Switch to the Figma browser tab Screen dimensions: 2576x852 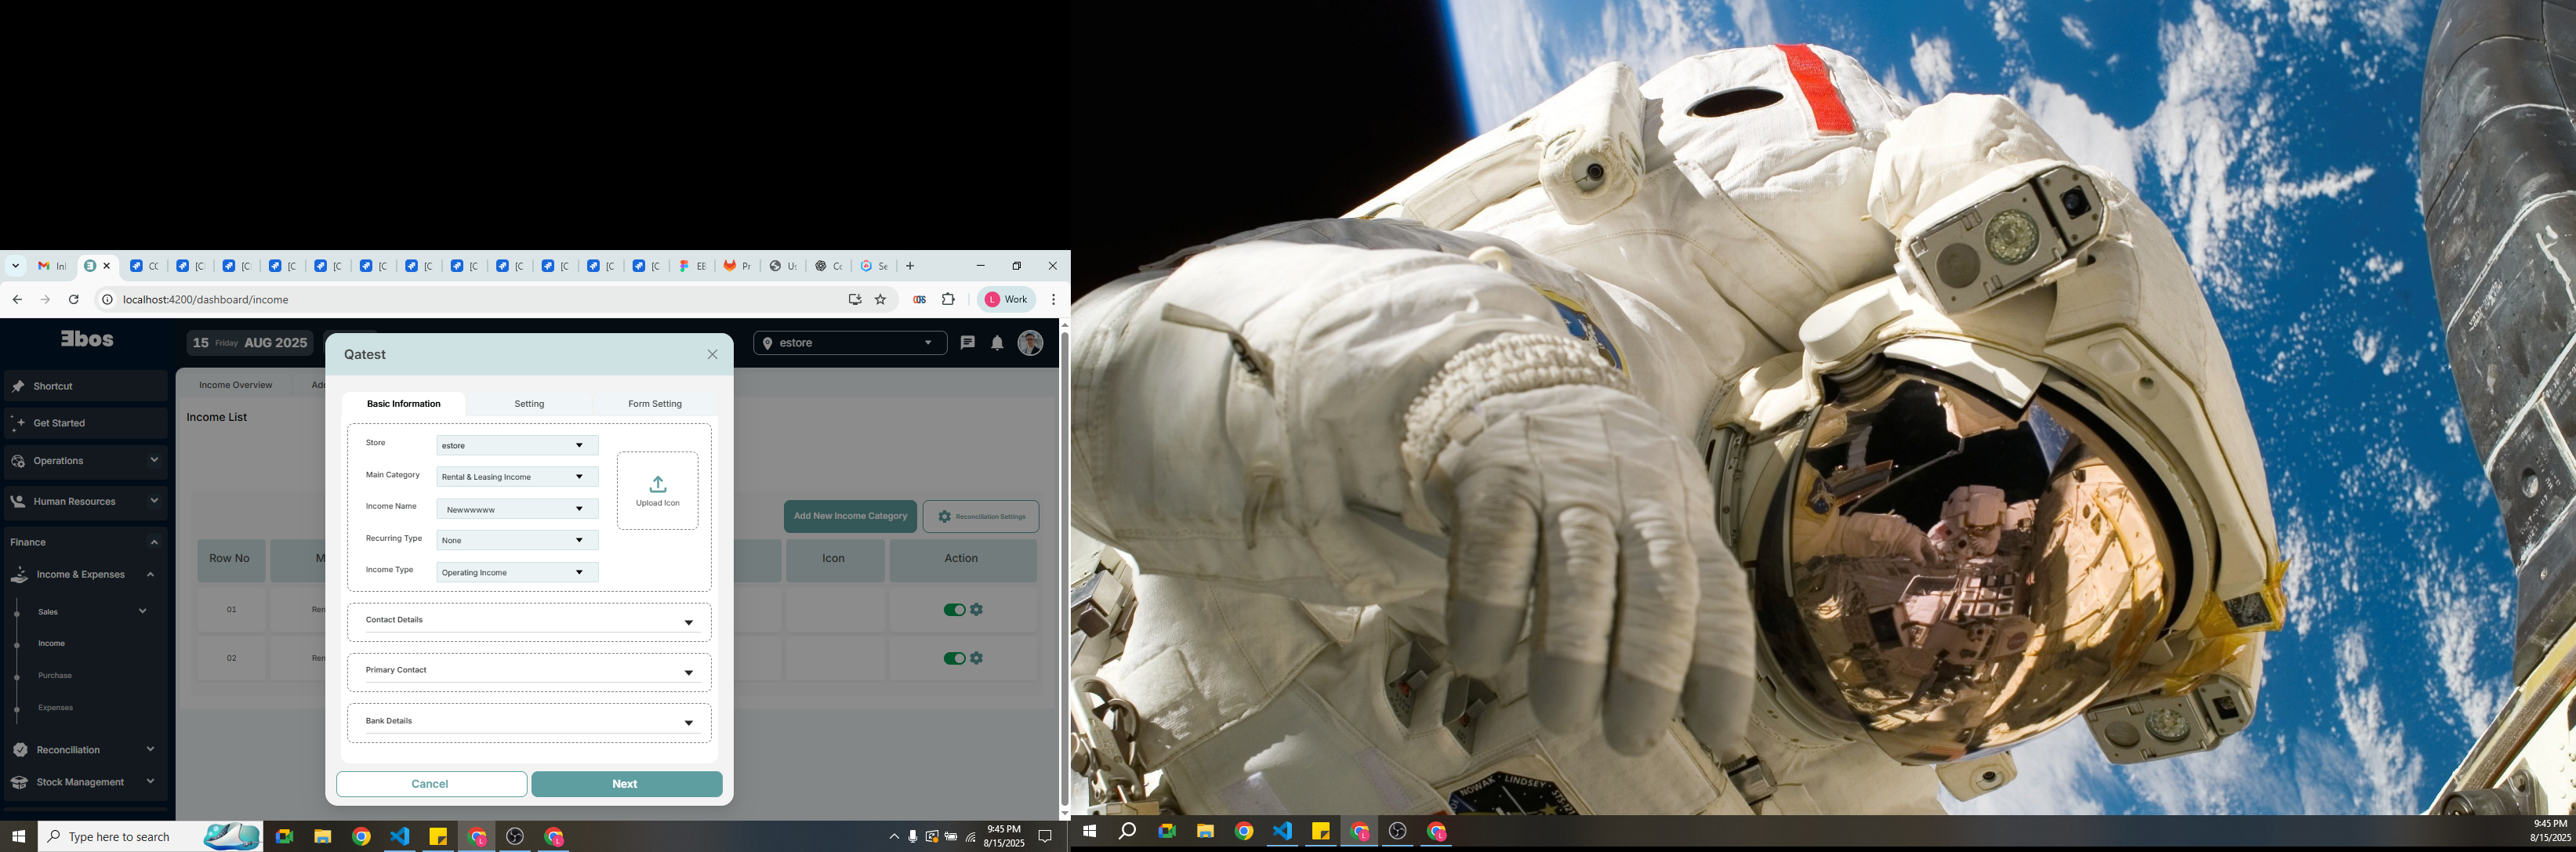point(692,266)
